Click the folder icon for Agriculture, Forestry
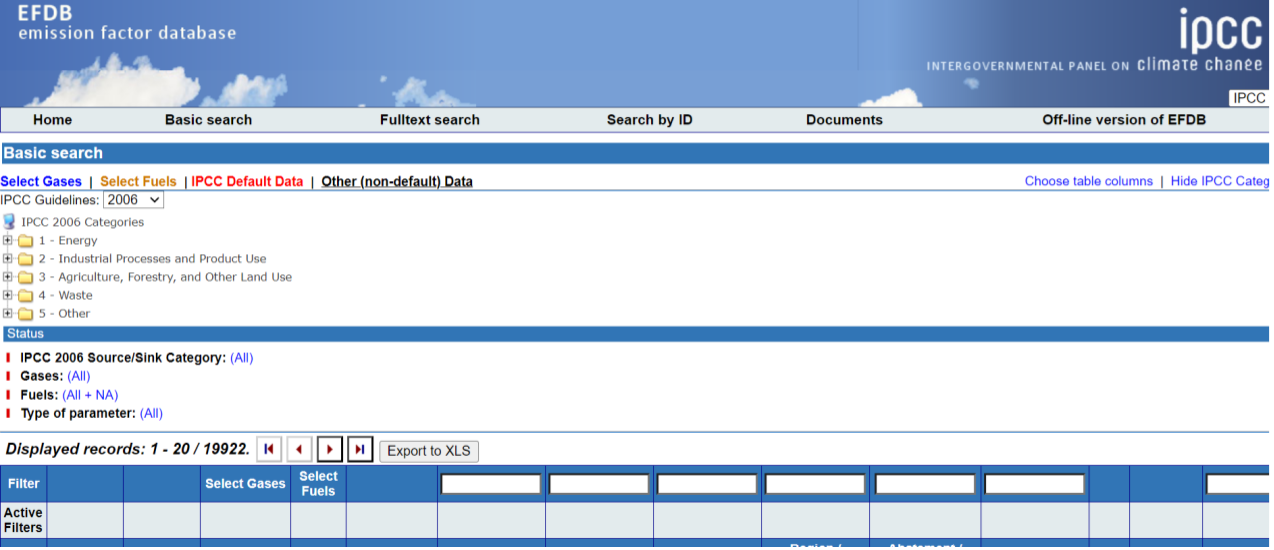 (x=25, y=277)
